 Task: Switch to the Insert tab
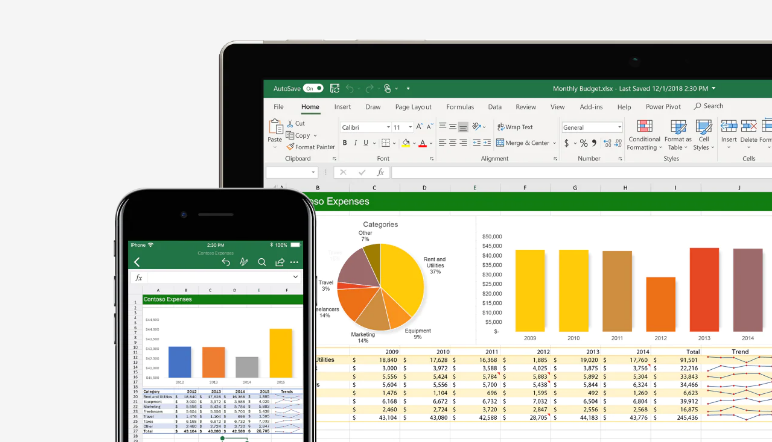tap(342, 107)
